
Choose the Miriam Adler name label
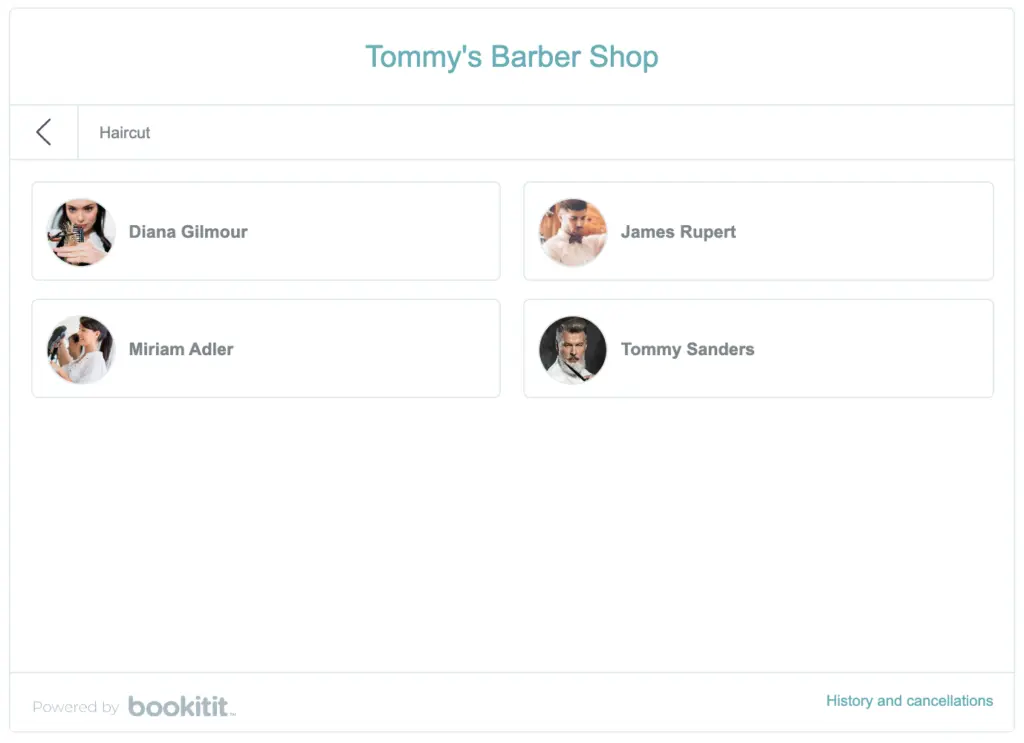pos(181,349)
